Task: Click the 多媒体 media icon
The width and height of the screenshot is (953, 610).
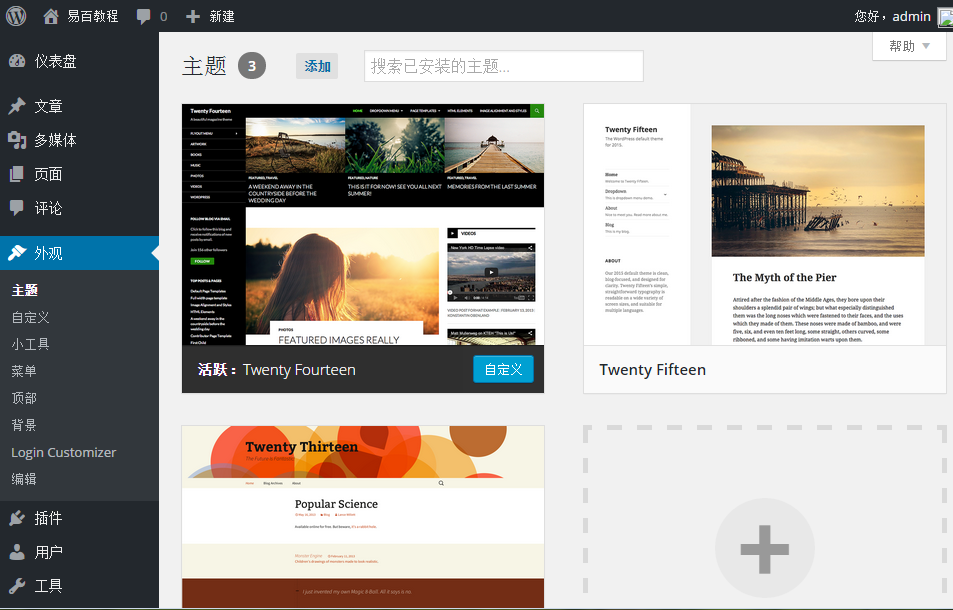Action: (x=17, y=140)
